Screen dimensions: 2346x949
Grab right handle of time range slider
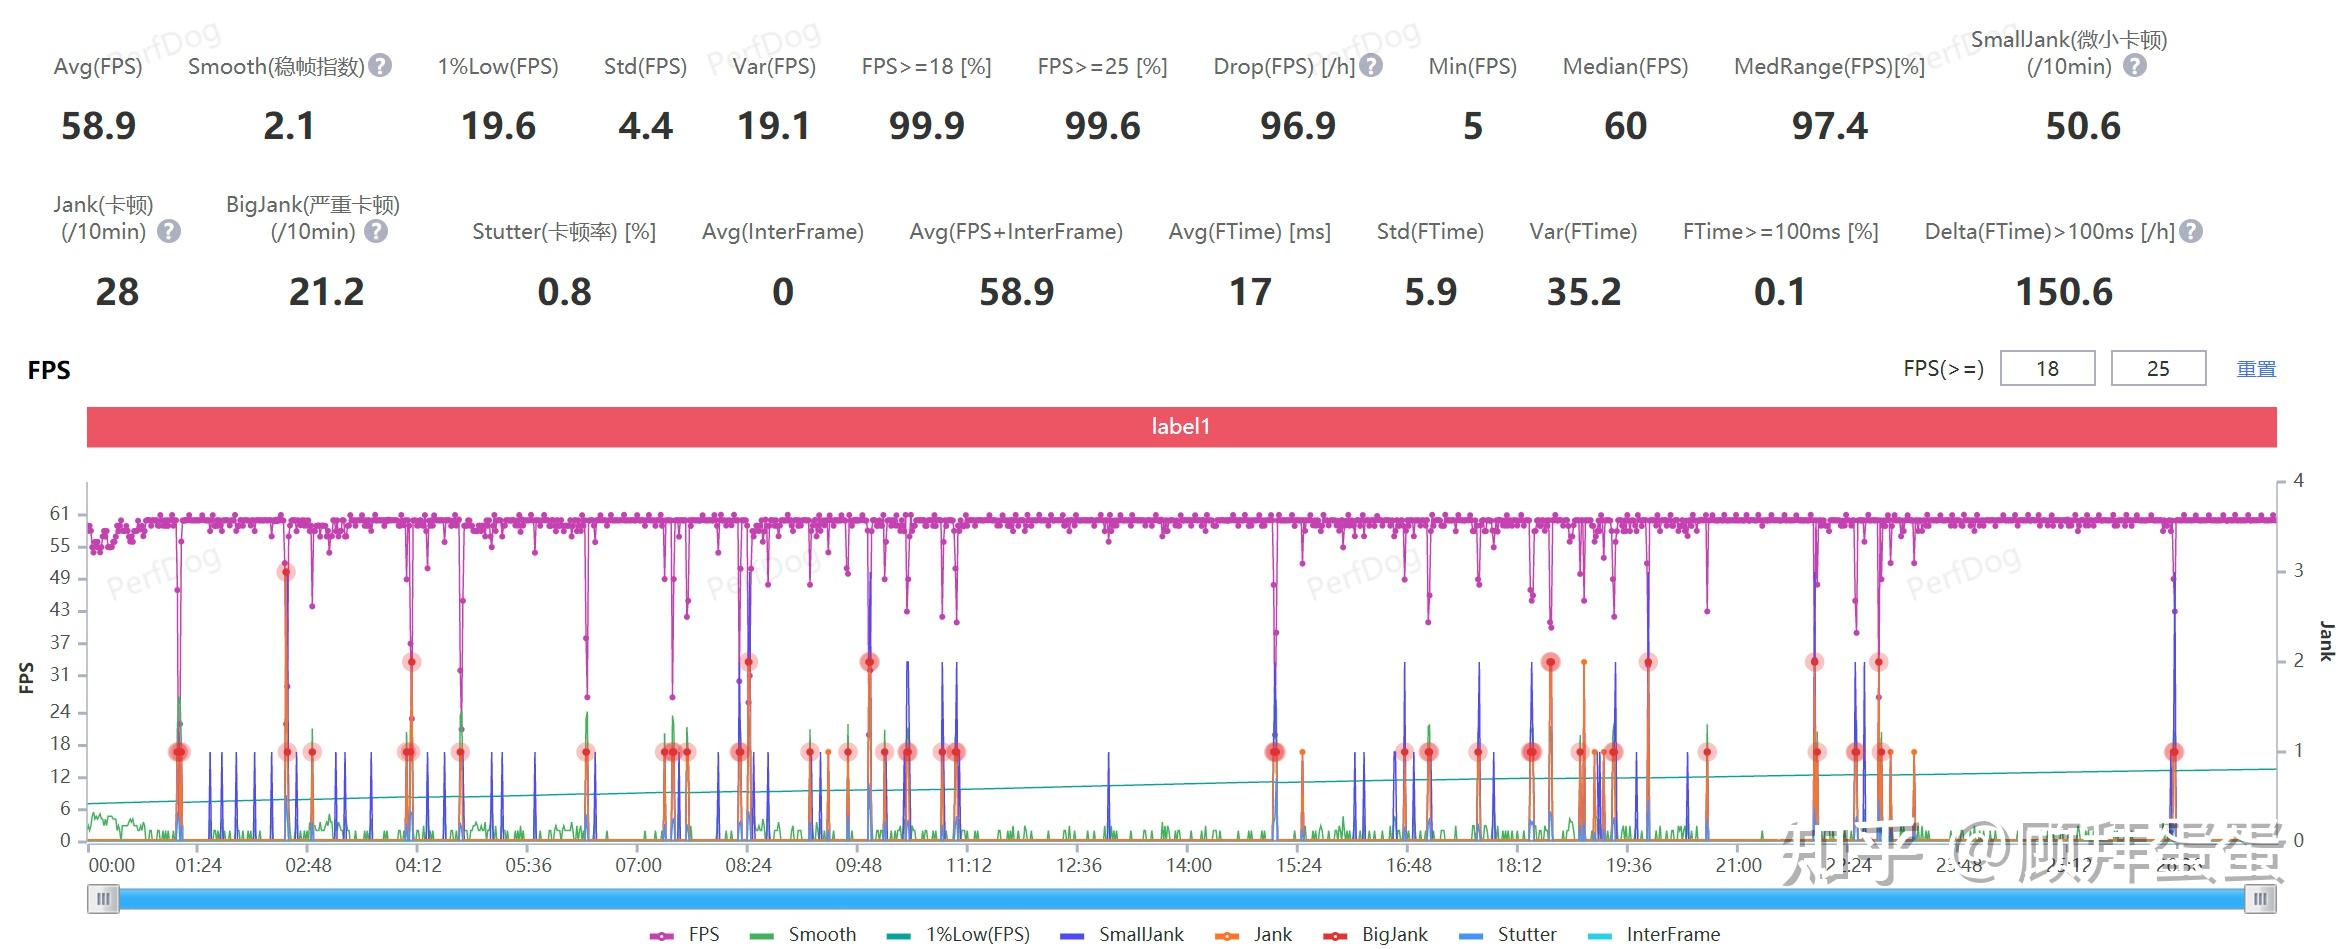[x=2260, y=899]
